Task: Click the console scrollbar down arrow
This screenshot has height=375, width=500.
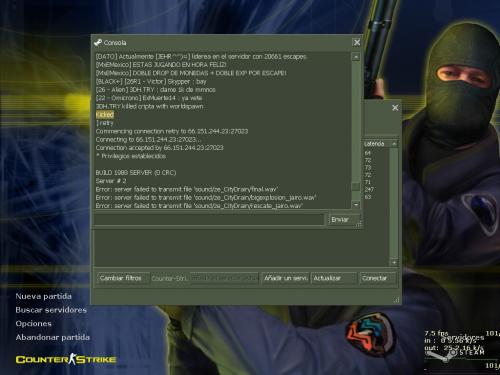Action: pyautogui.click(x=356, y=204)
